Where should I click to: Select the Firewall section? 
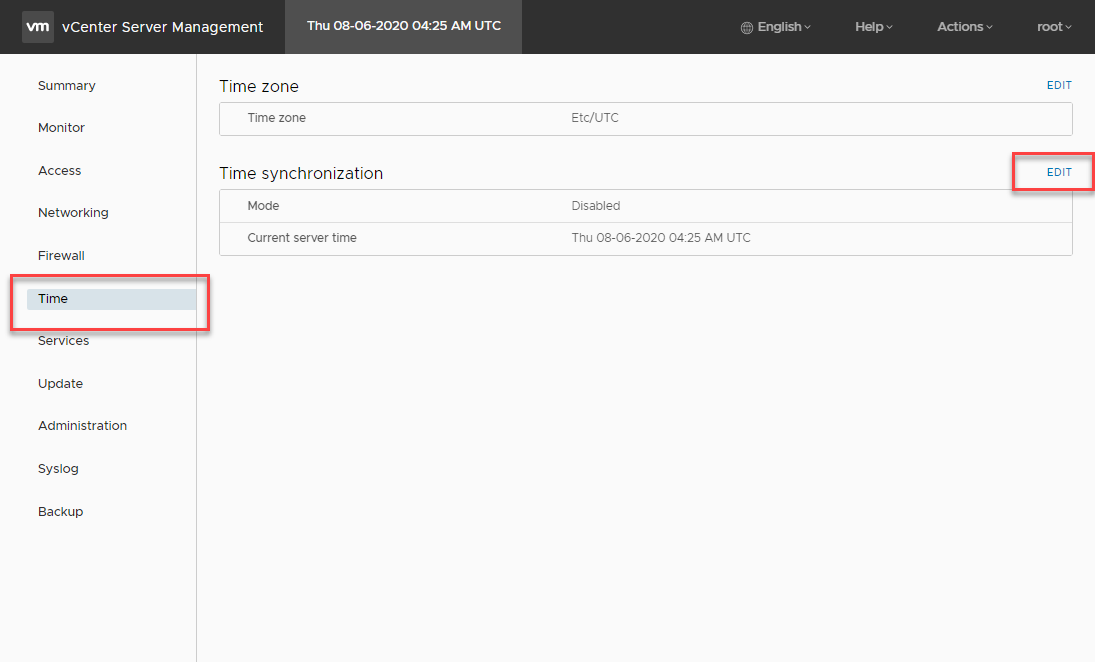61,255
